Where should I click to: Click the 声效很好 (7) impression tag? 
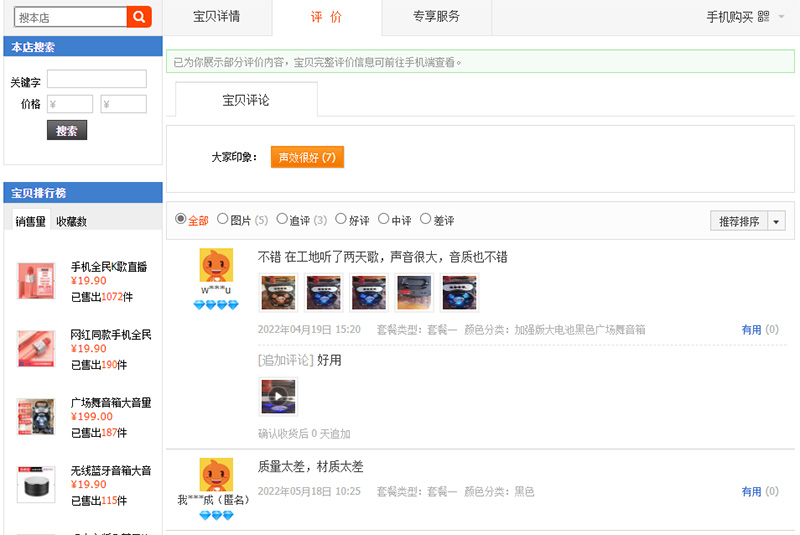pyautogui.click(x=307, y=157)
